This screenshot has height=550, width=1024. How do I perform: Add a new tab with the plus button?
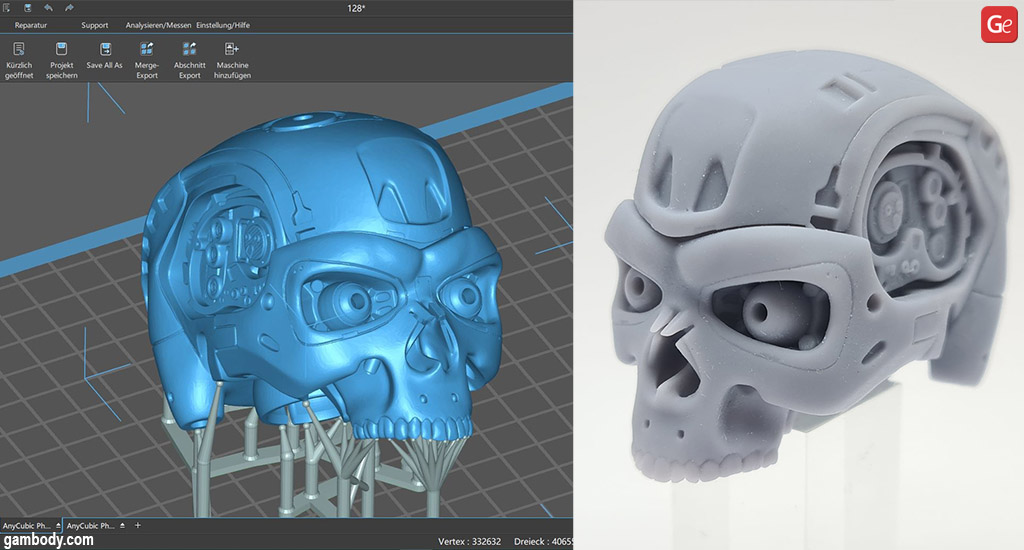click(138, 525)
